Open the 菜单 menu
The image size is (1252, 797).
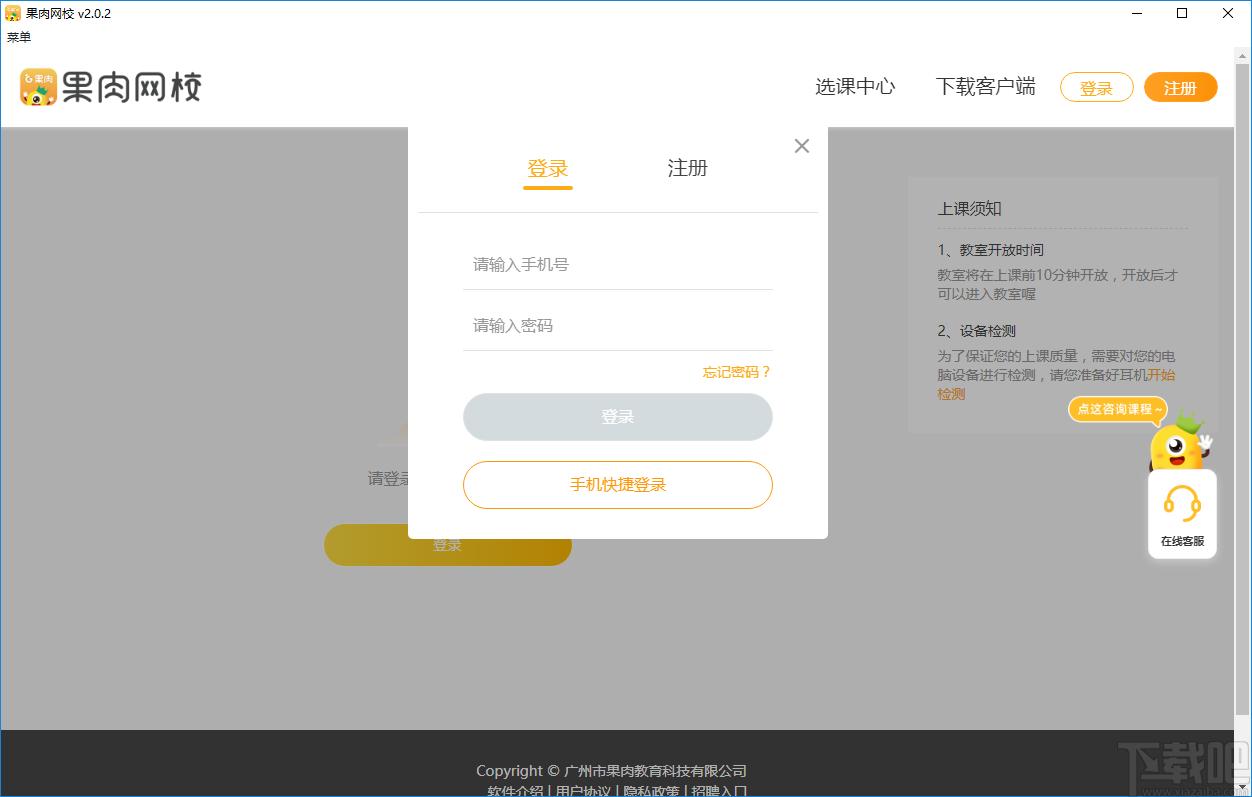click(x=19, y=37)
